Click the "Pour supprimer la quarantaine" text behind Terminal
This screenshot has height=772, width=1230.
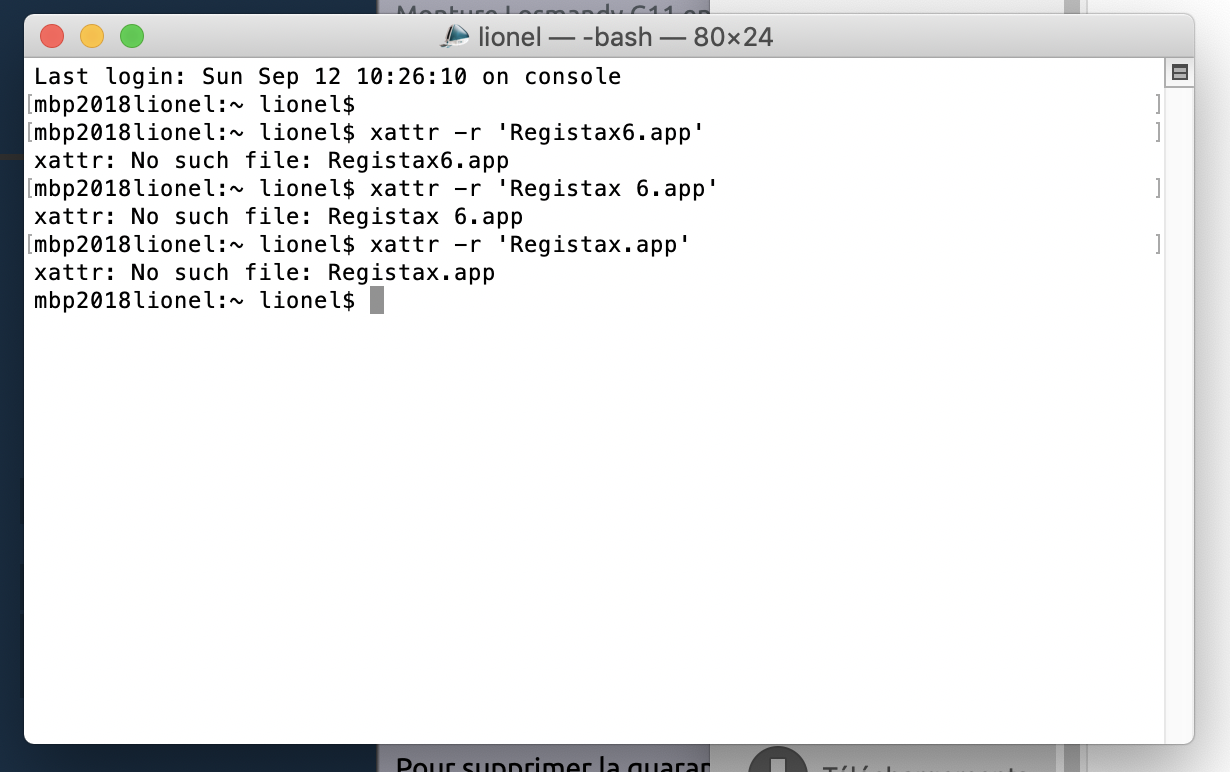(x=552, y=765)
